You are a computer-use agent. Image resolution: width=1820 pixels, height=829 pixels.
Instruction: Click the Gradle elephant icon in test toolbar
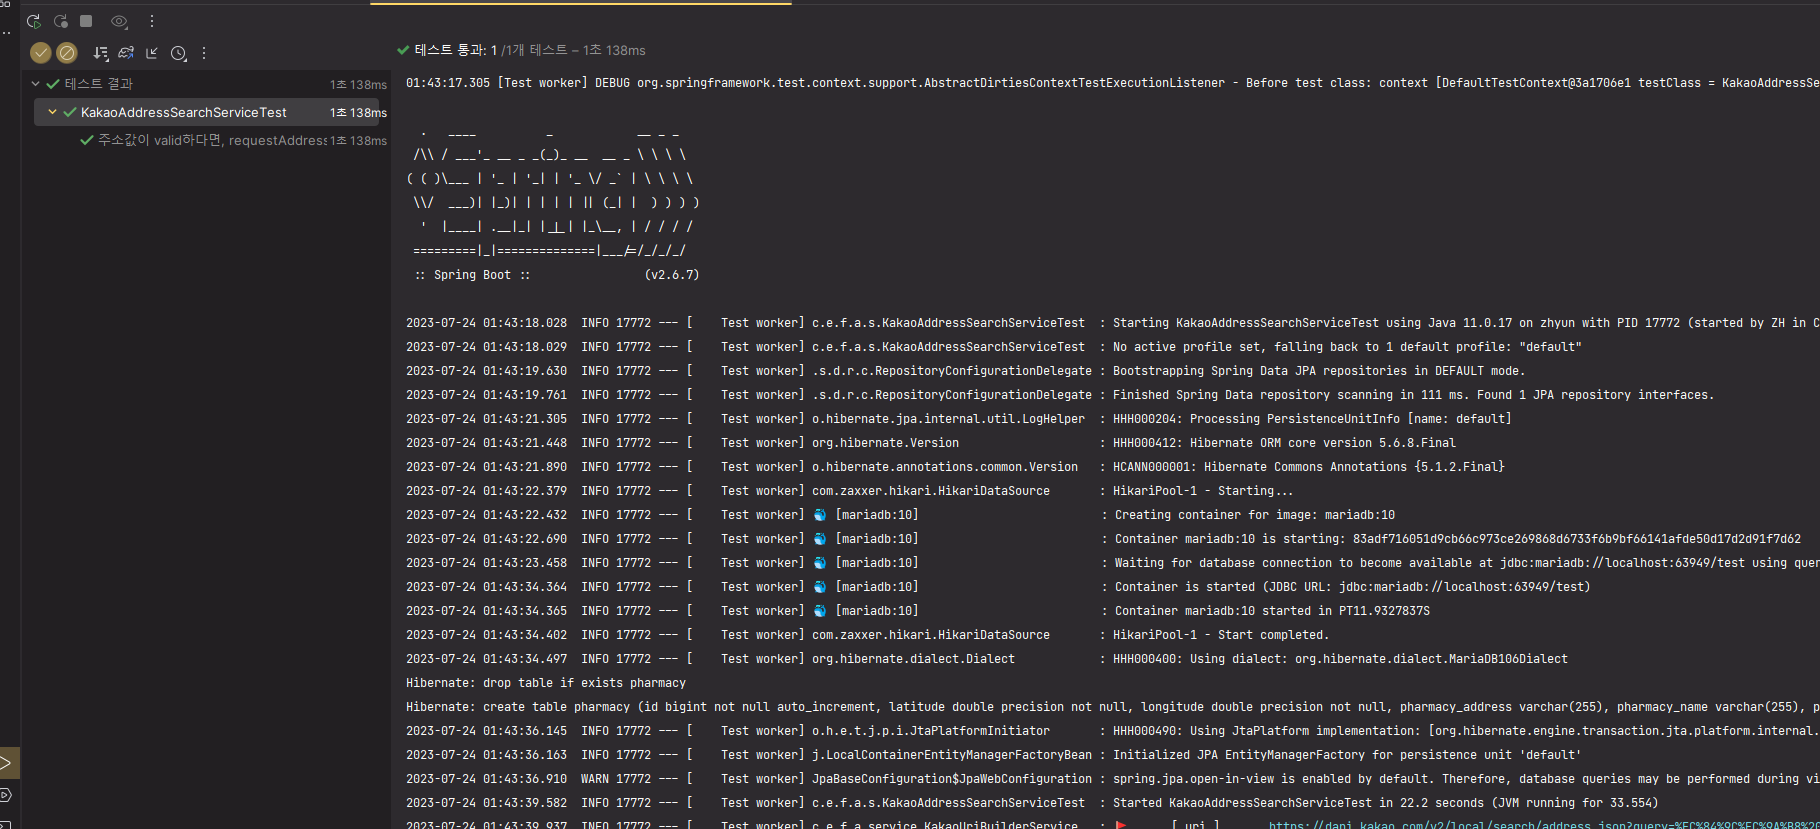(126, 53)
